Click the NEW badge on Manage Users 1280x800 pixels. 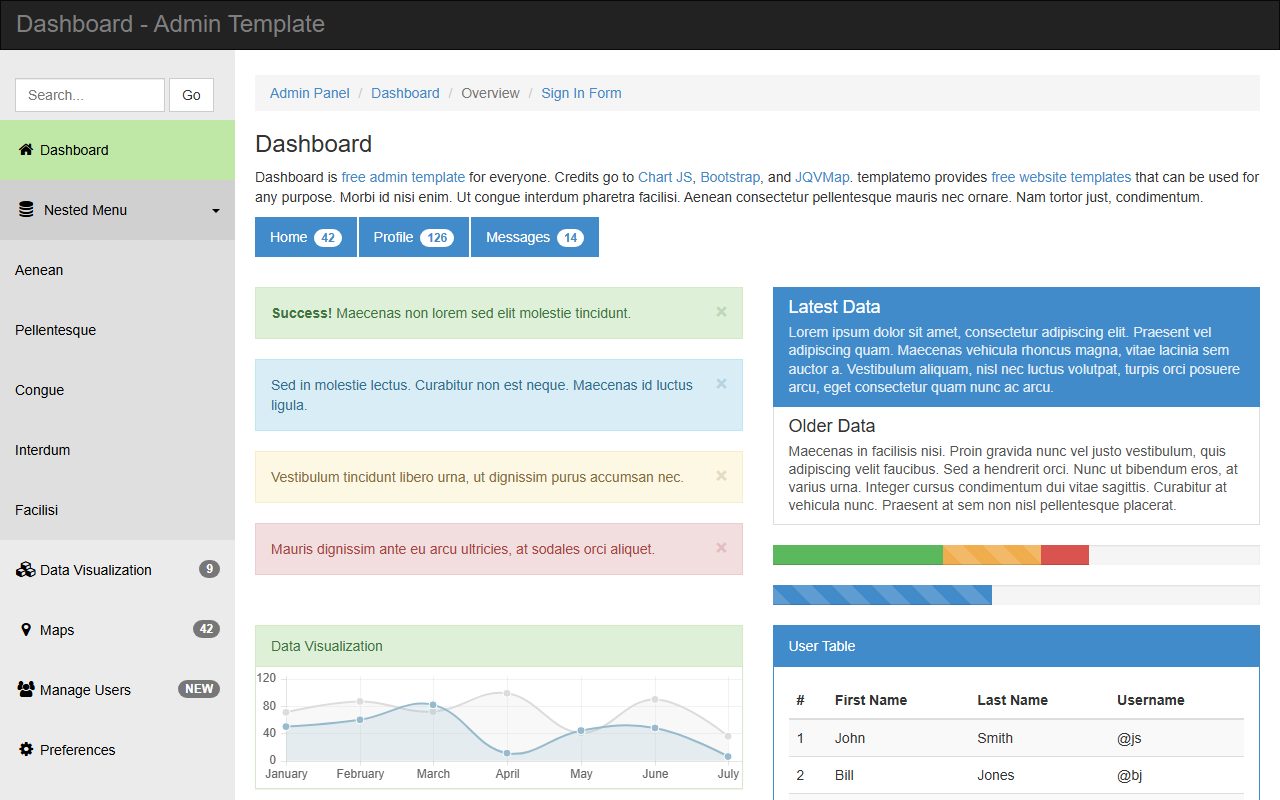click(x=199, y=689)
